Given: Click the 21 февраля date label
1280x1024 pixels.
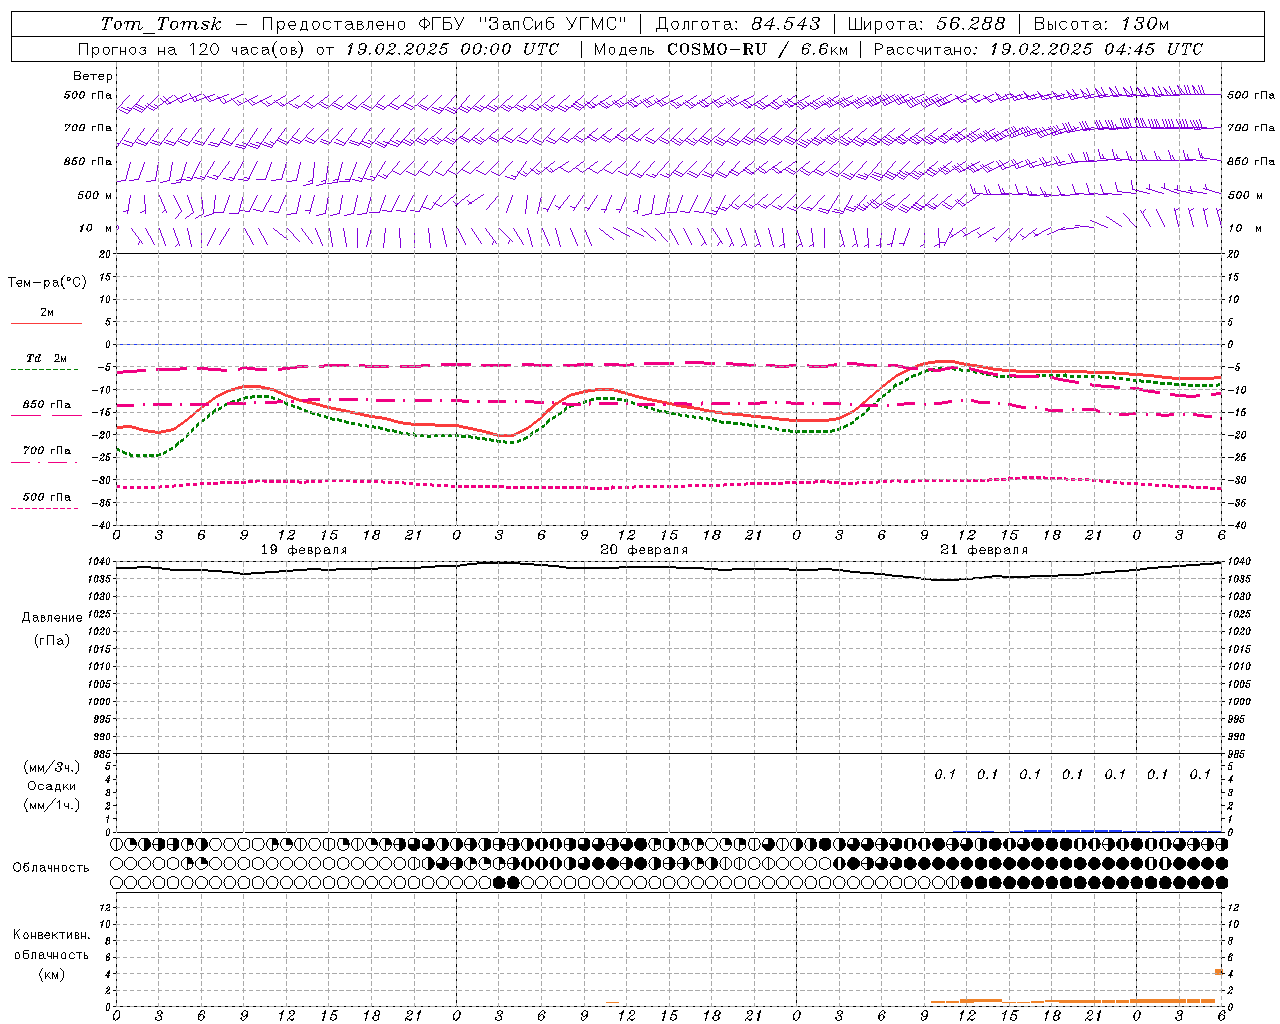Looking at the screenshot, I should click(984, 550).
